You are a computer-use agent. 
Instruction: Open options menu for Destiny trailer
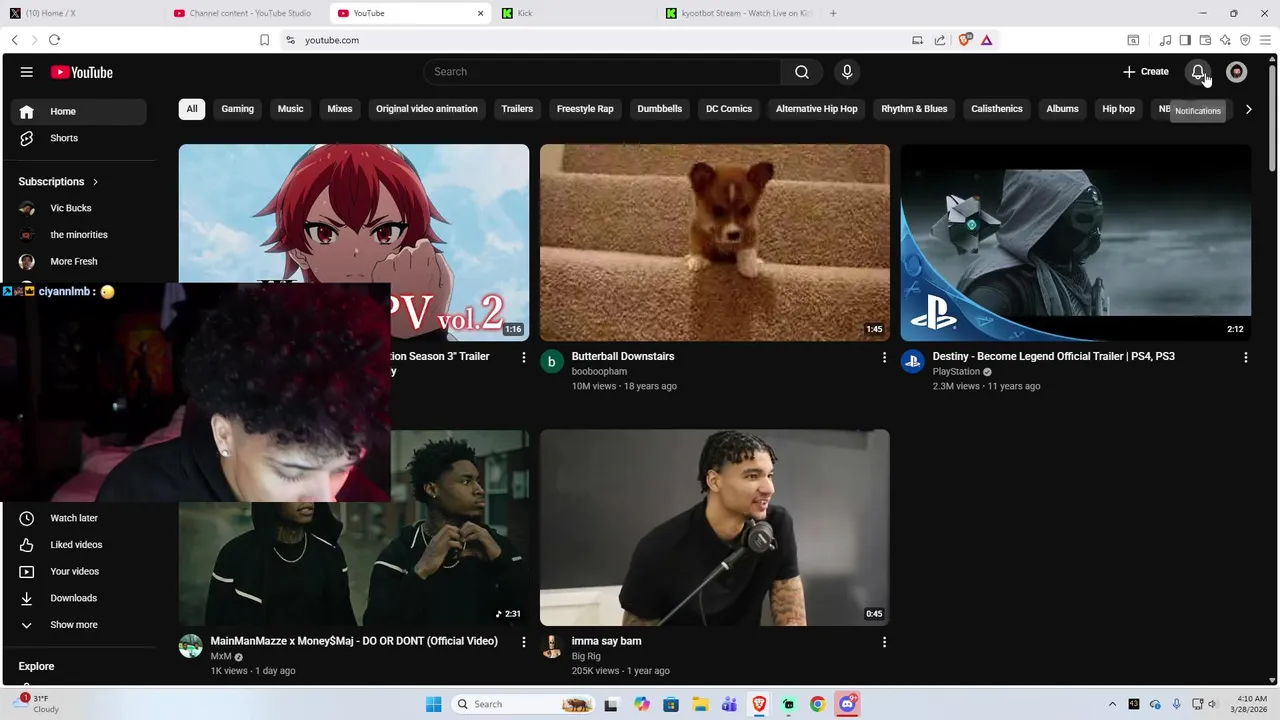[1245, 357]
